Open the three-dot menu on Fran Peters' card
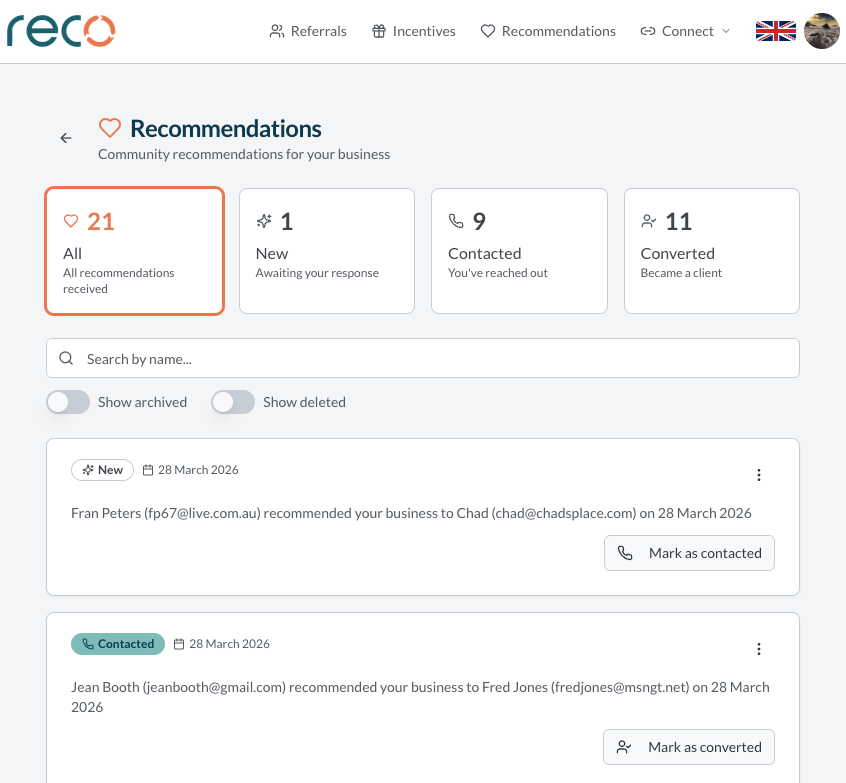Screen dimensions: 846x783 [x=759, y=475]
